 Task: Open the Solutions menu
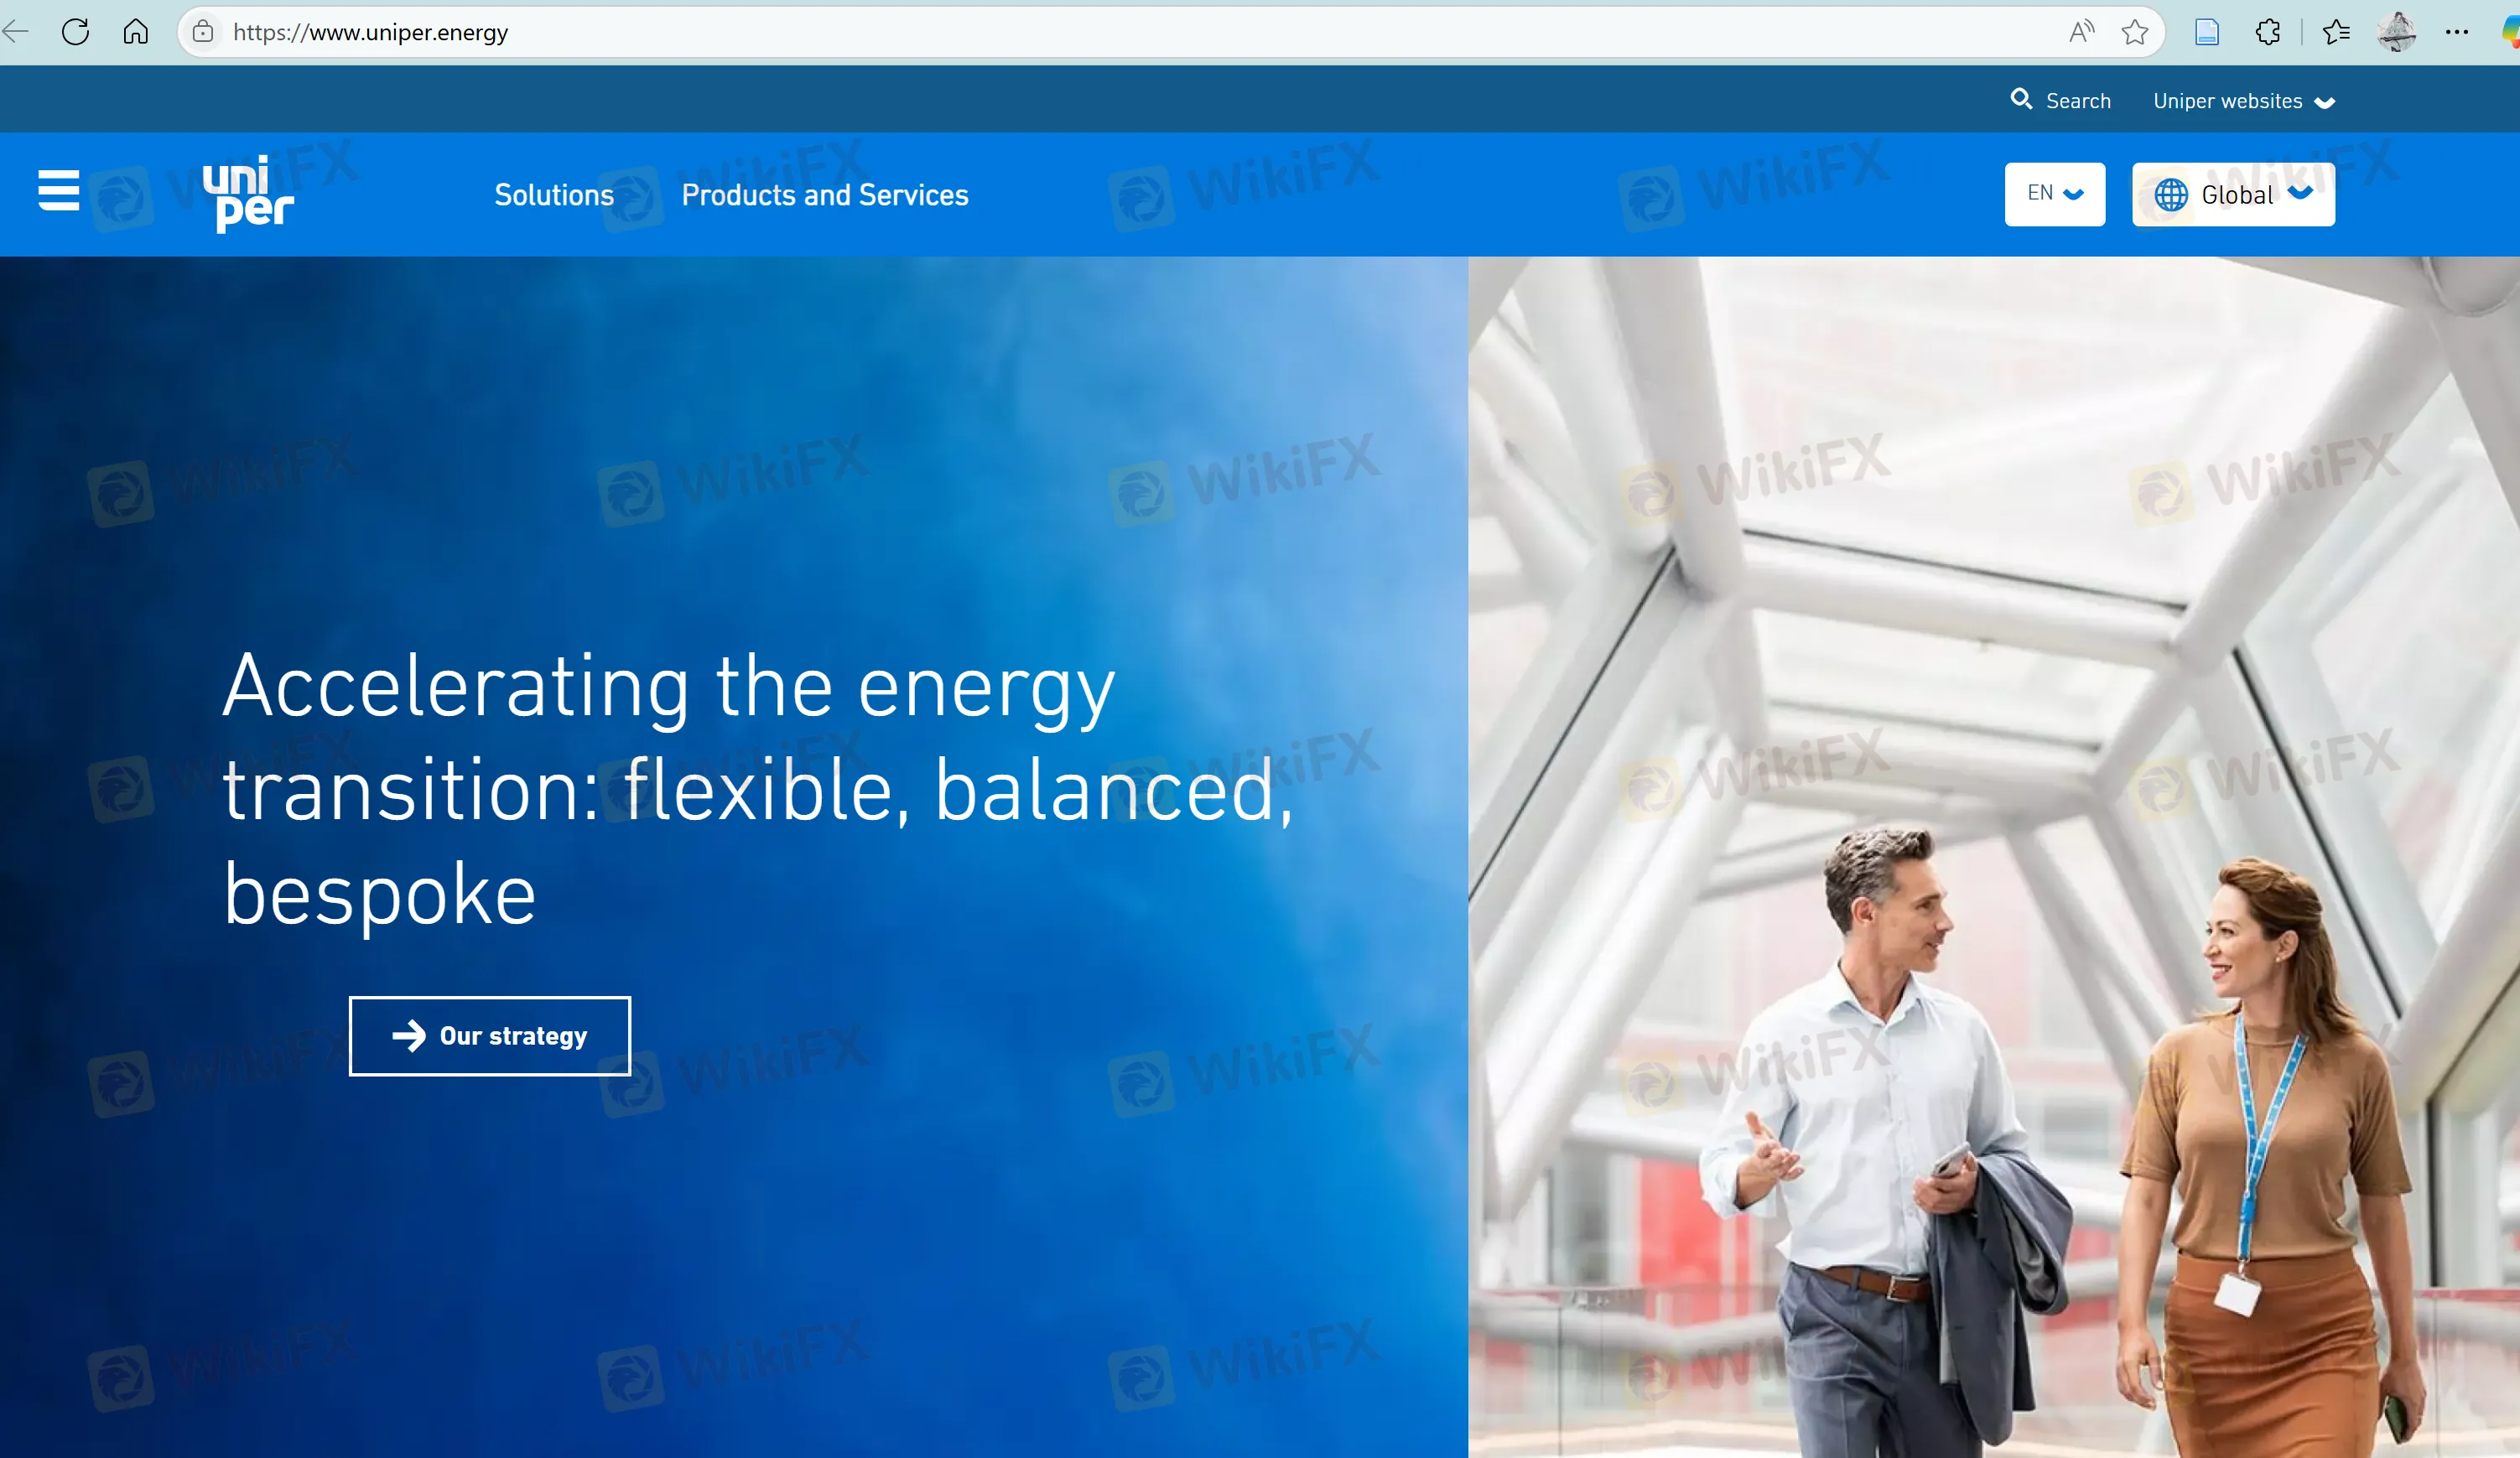[554, 194]
